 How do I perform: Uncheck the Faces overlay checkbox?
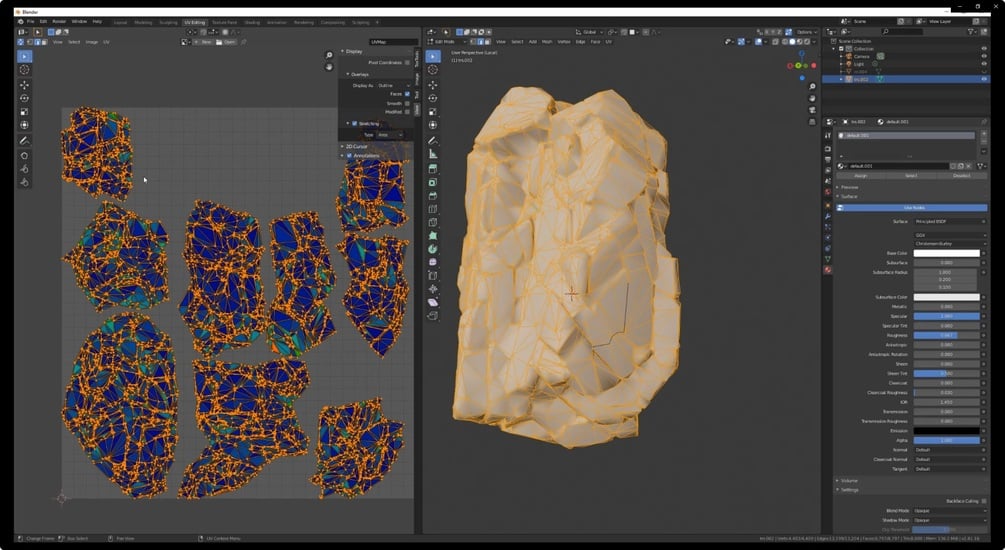(407, 94)
